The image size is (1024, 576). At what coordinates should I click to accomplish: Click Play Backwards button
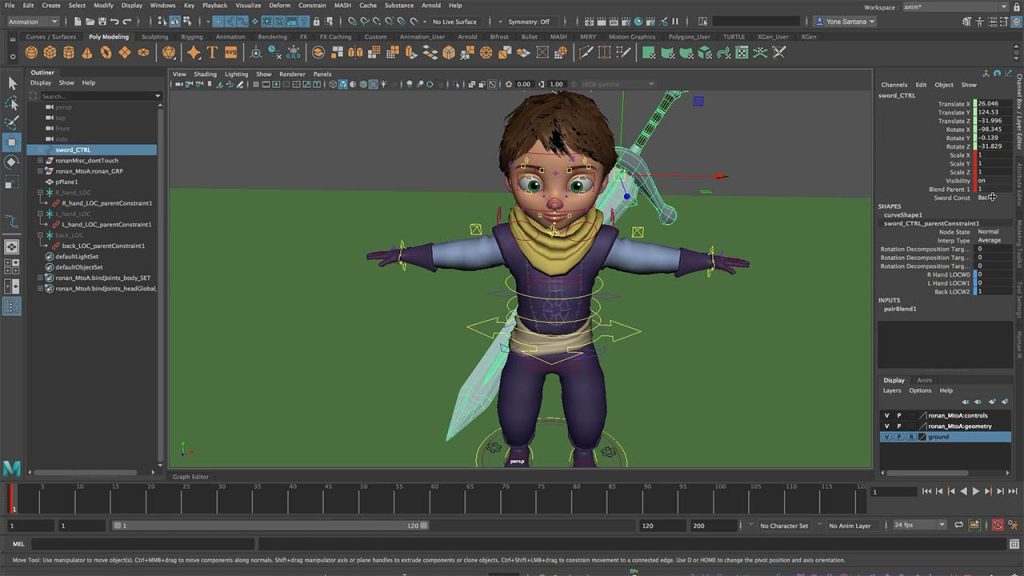pos(963,491)
